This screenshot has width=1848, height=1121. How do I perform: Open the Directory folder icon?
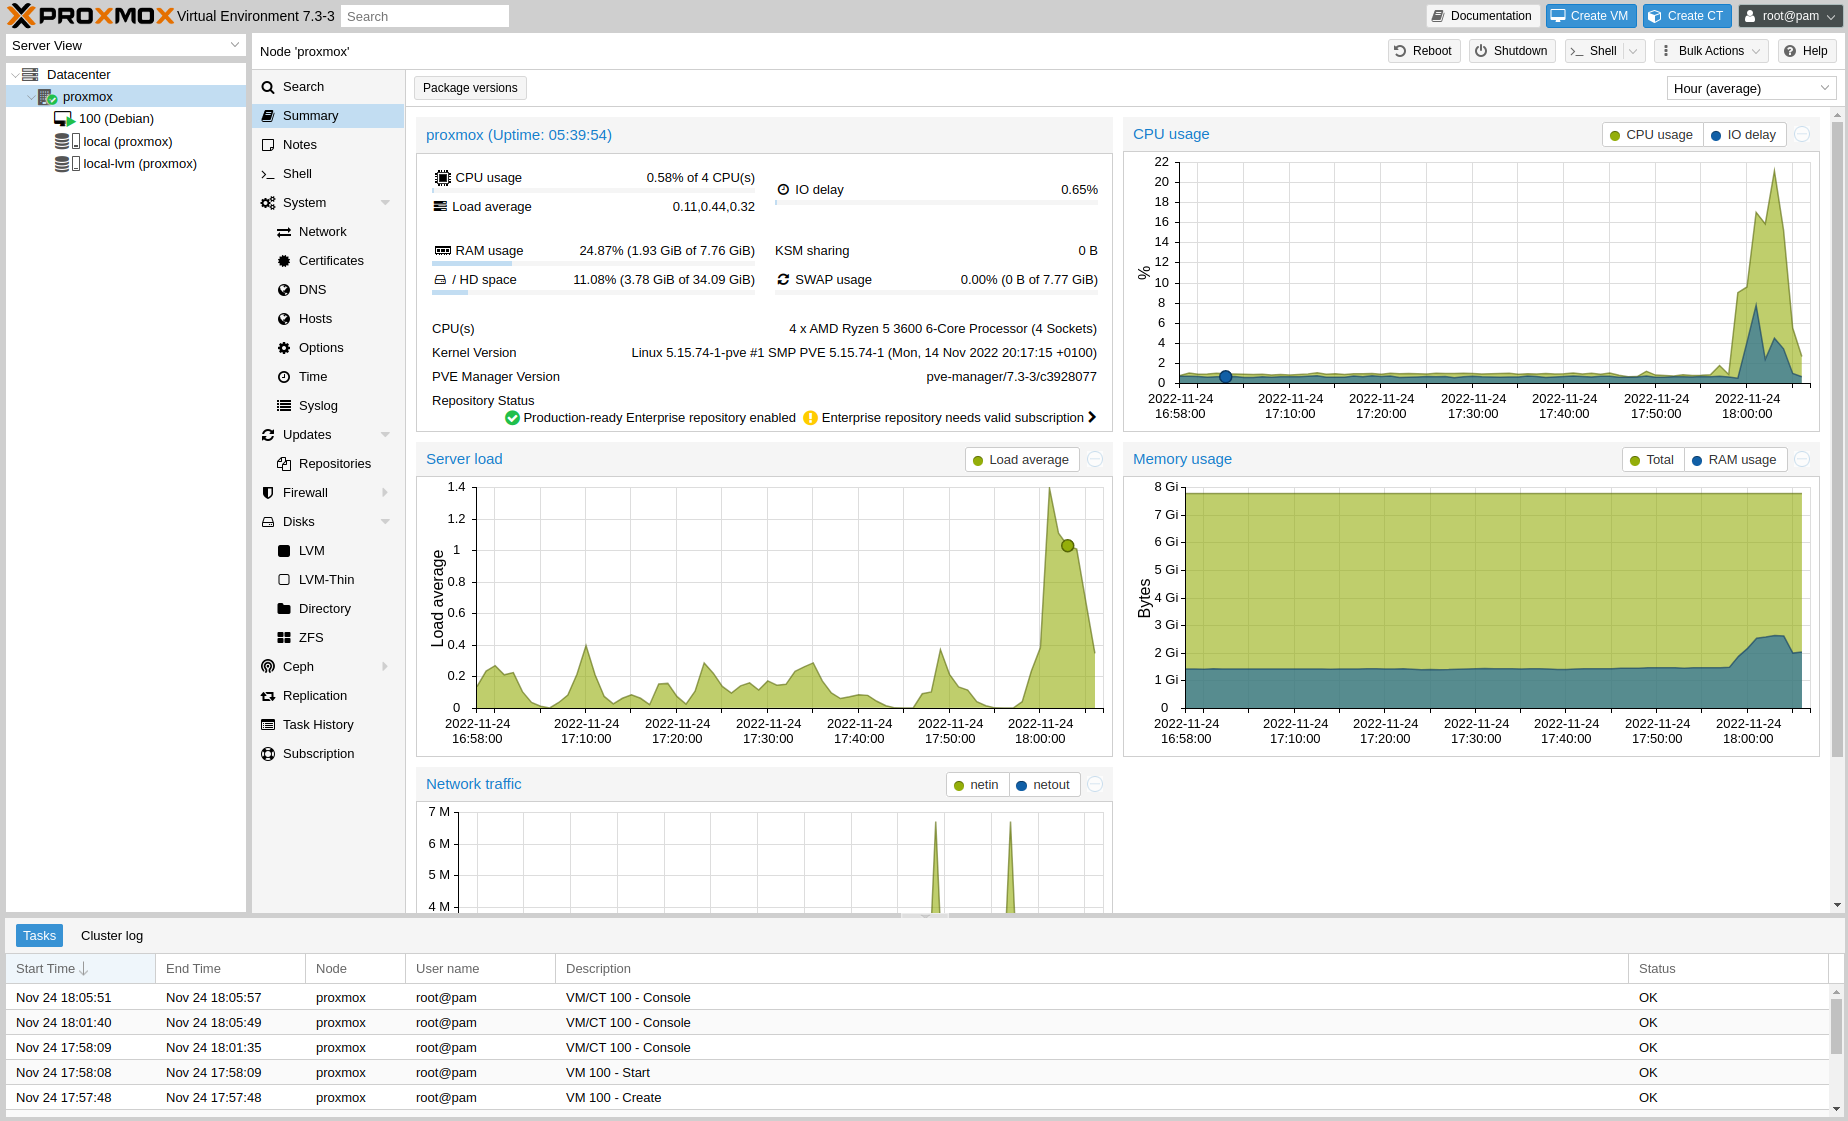click(284, 609)
